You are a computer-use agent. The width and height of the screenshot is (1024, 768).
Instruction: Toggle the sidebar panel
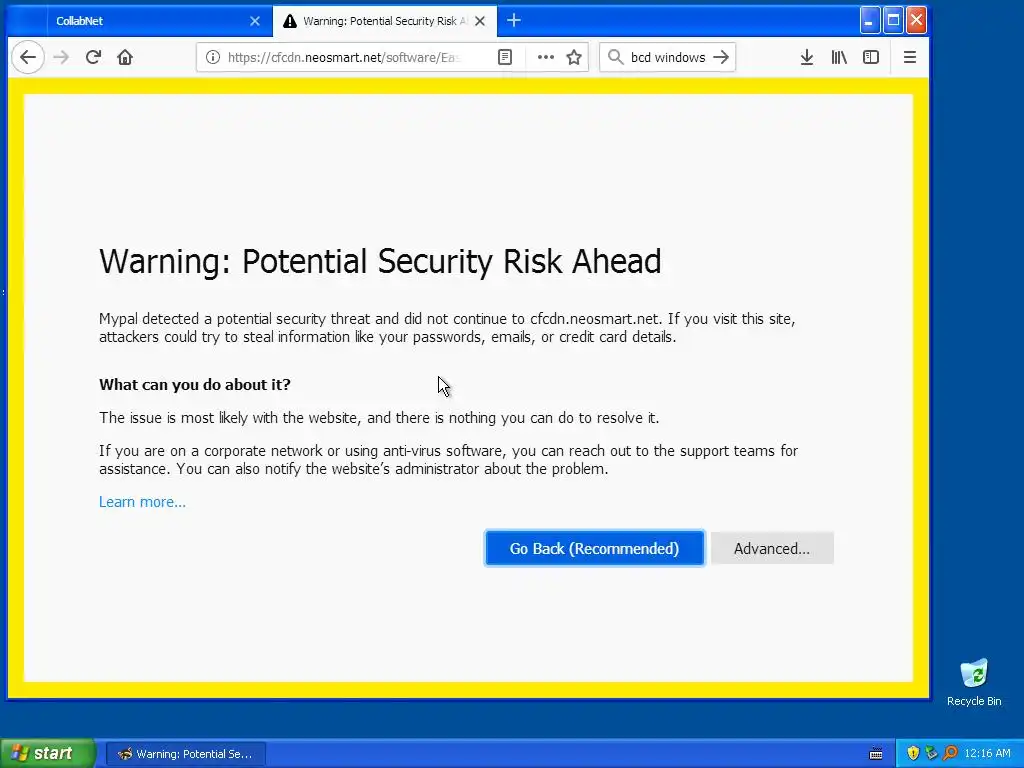pos(871,57)
